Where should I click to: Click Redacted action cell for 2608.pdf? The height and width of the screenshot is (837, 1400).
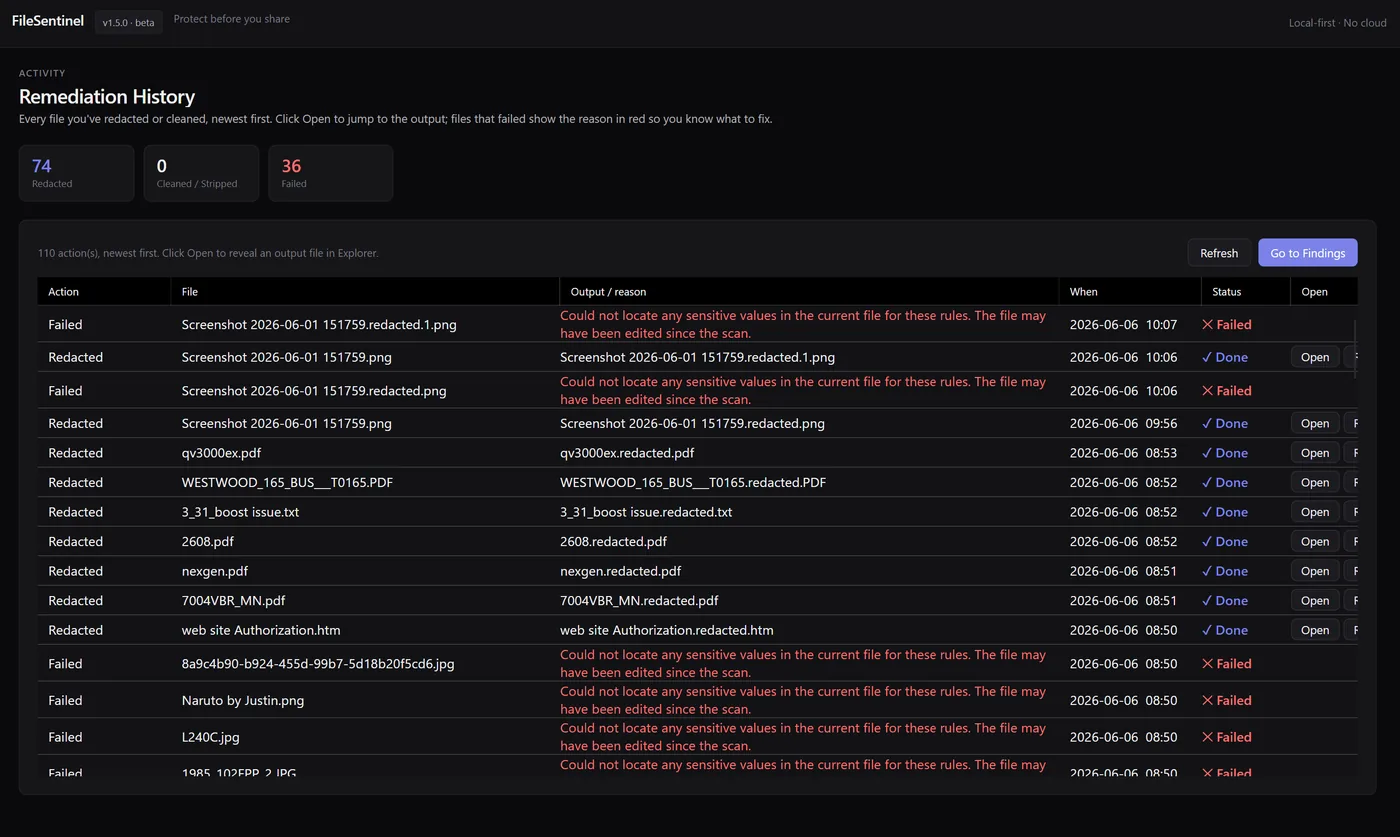click(75, 541)
